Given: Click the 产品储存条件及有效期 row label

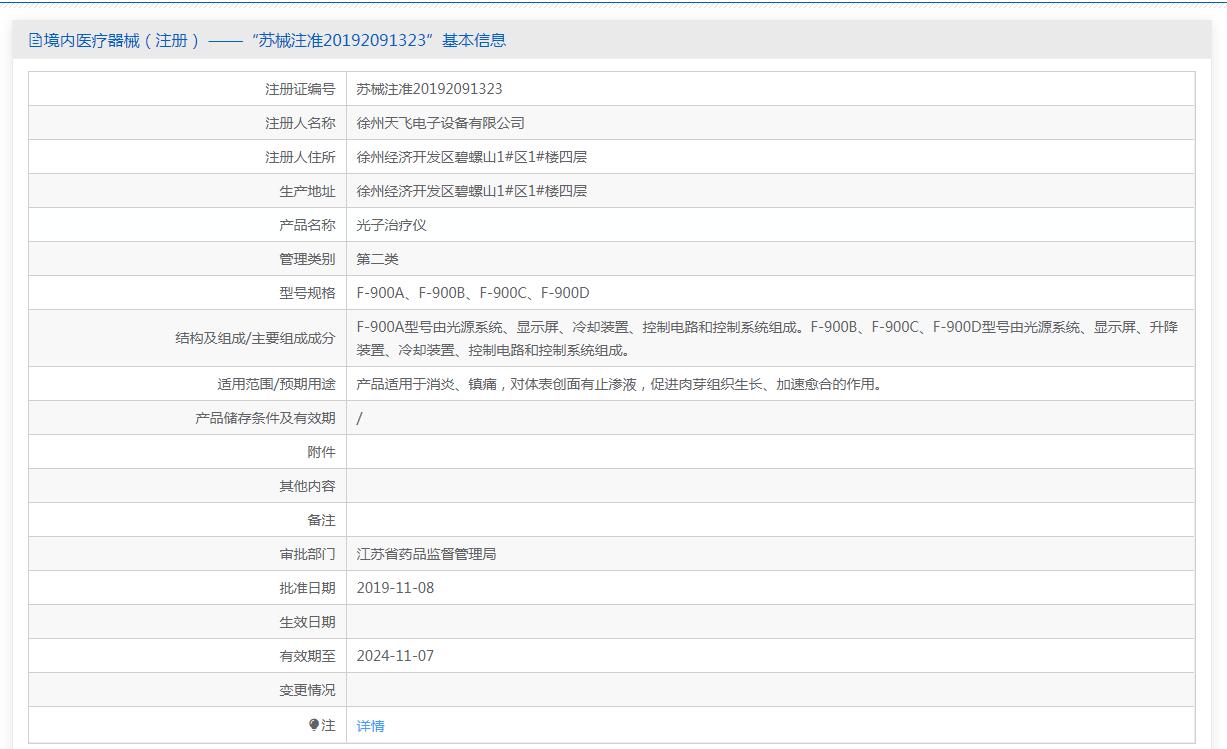Looking at the screenshot, I should [x=265, y=418].
